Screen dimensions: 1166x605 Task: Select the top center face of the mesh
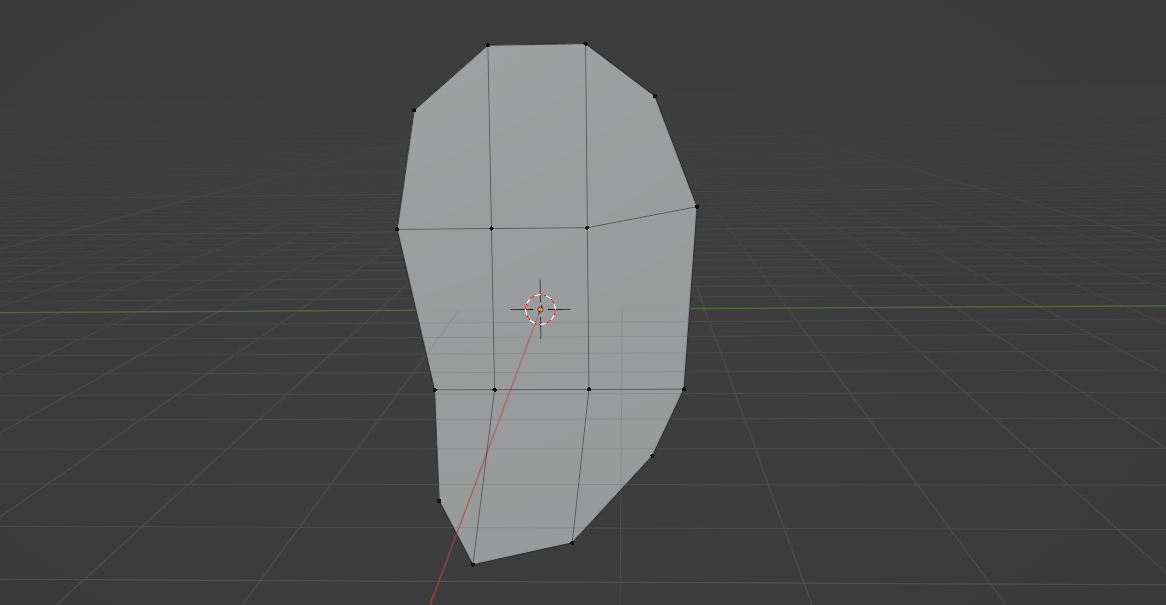click(x=538, y=135)
